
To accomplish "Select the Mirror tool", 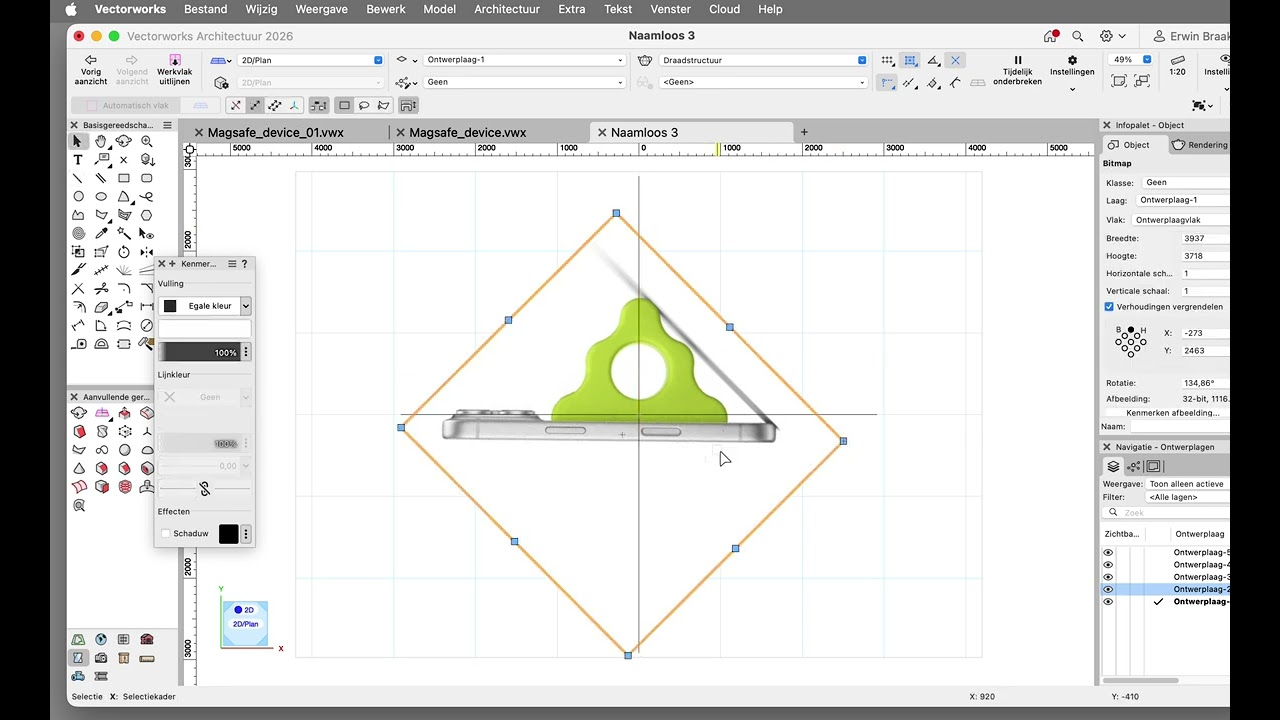I will coord(147,252).
